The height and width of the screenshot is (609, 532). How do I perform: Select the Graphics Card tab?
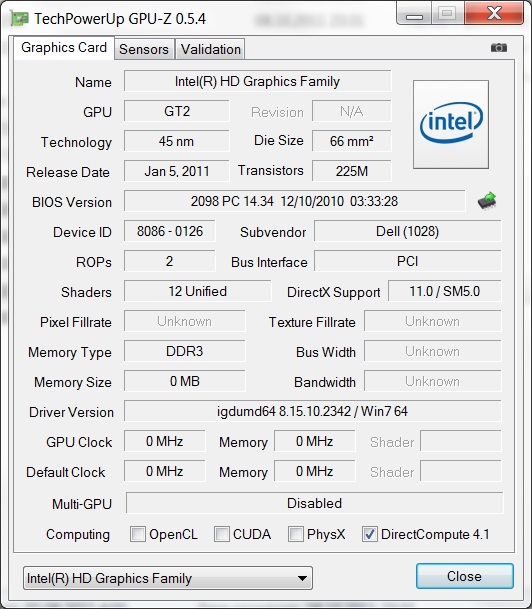pyautogui.click(x=64, y=48)
